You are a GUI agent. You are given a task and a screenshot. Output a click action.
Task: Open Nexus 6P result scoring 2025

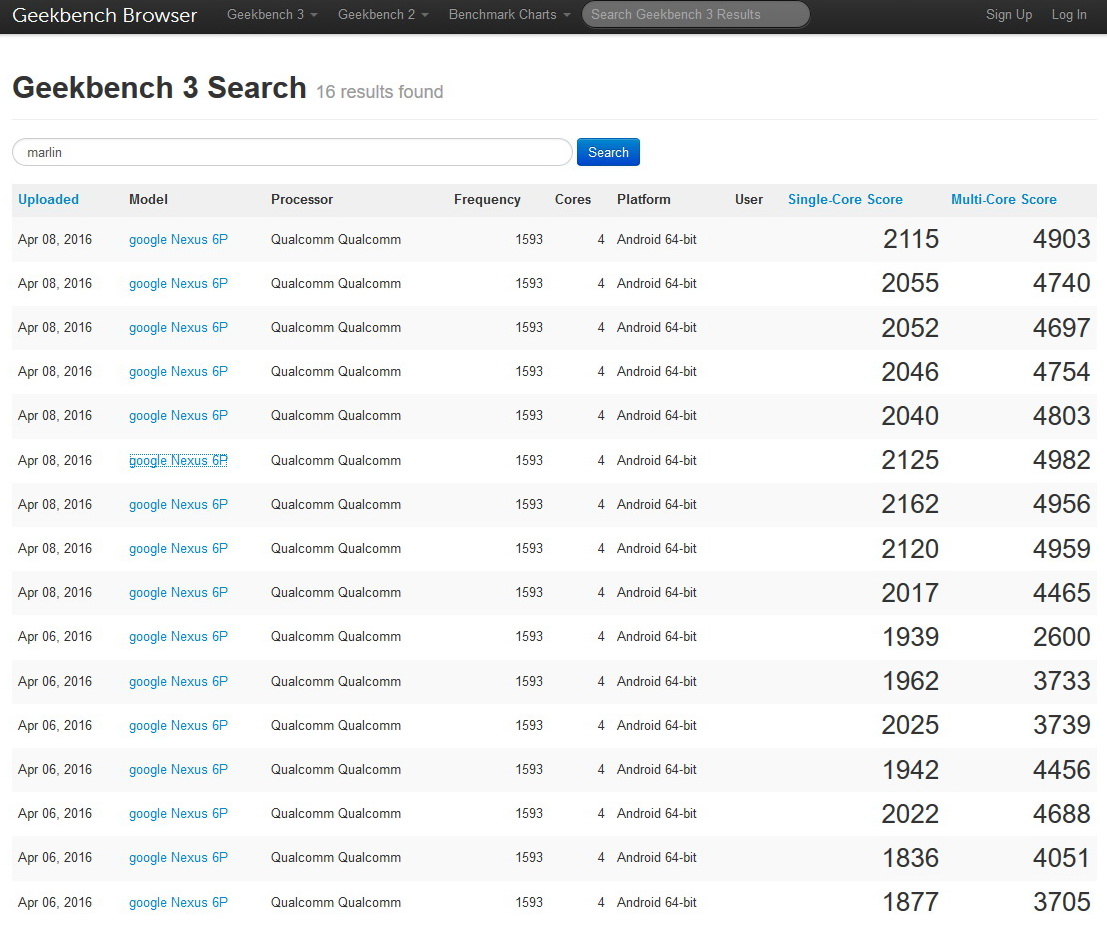(x=178, y=726)
